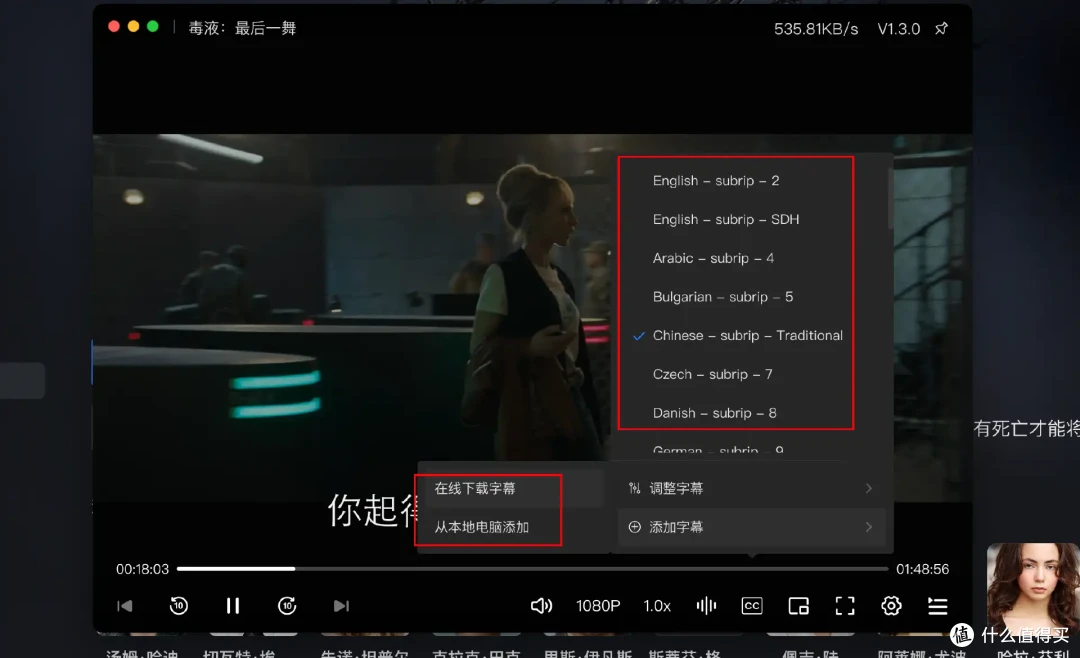Maximize the player with green button
Screen dimensions: 1080x658
153,26
